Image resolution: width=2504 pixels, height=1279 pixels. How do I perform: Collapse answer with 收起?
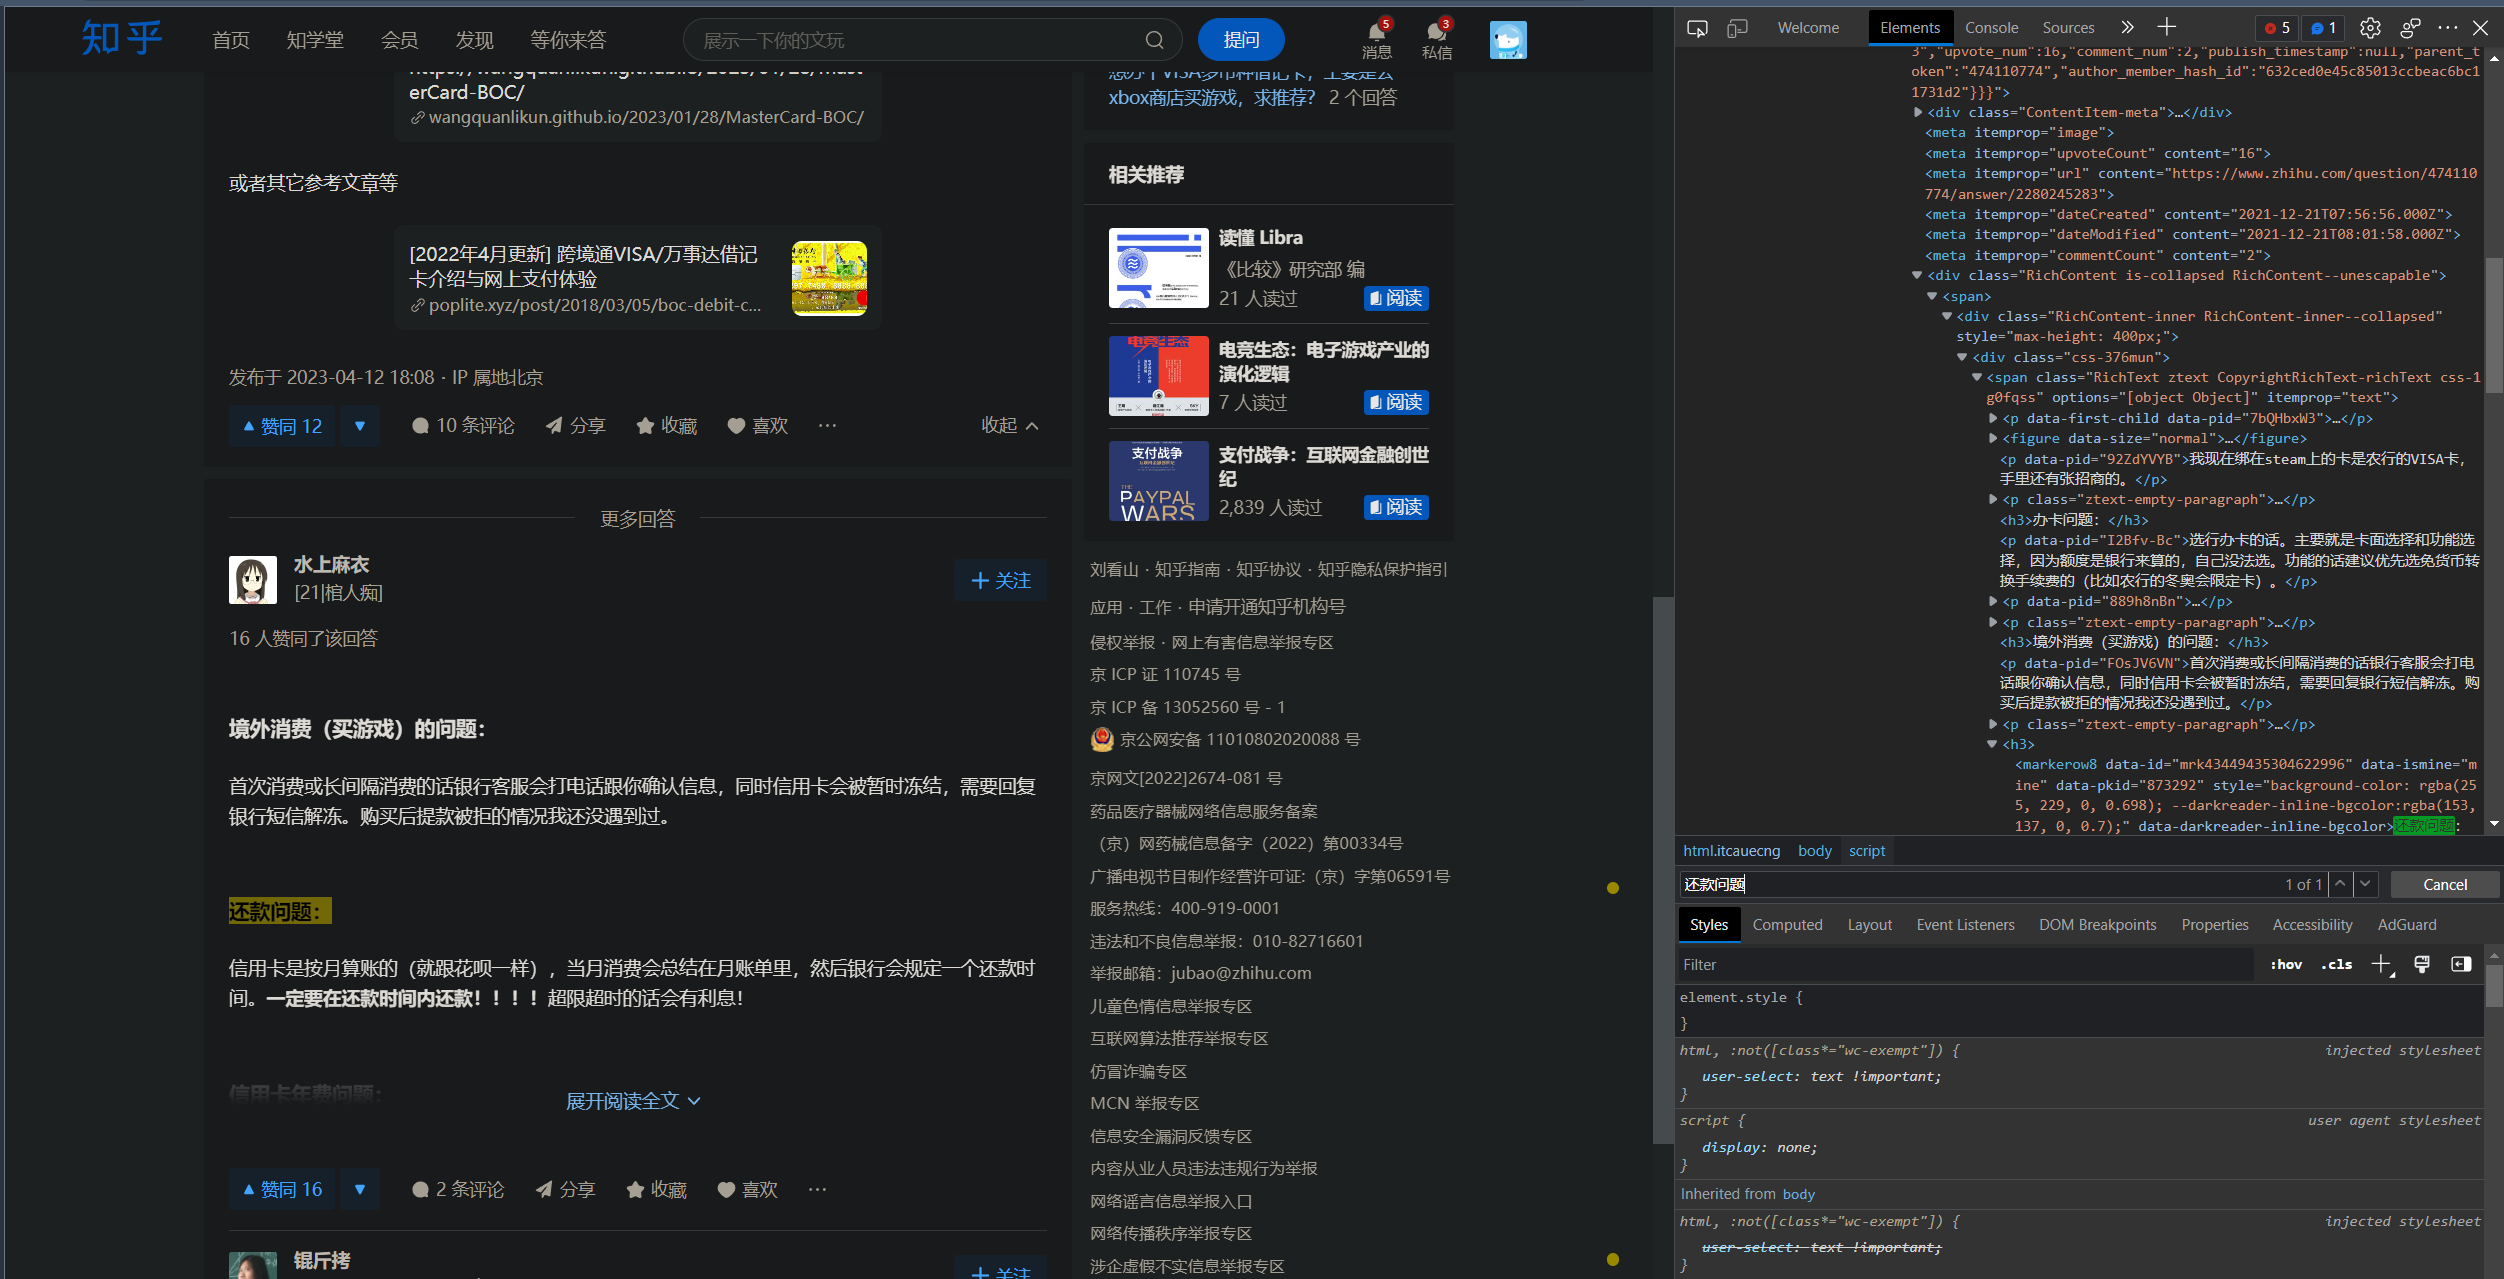point(1010,426)
